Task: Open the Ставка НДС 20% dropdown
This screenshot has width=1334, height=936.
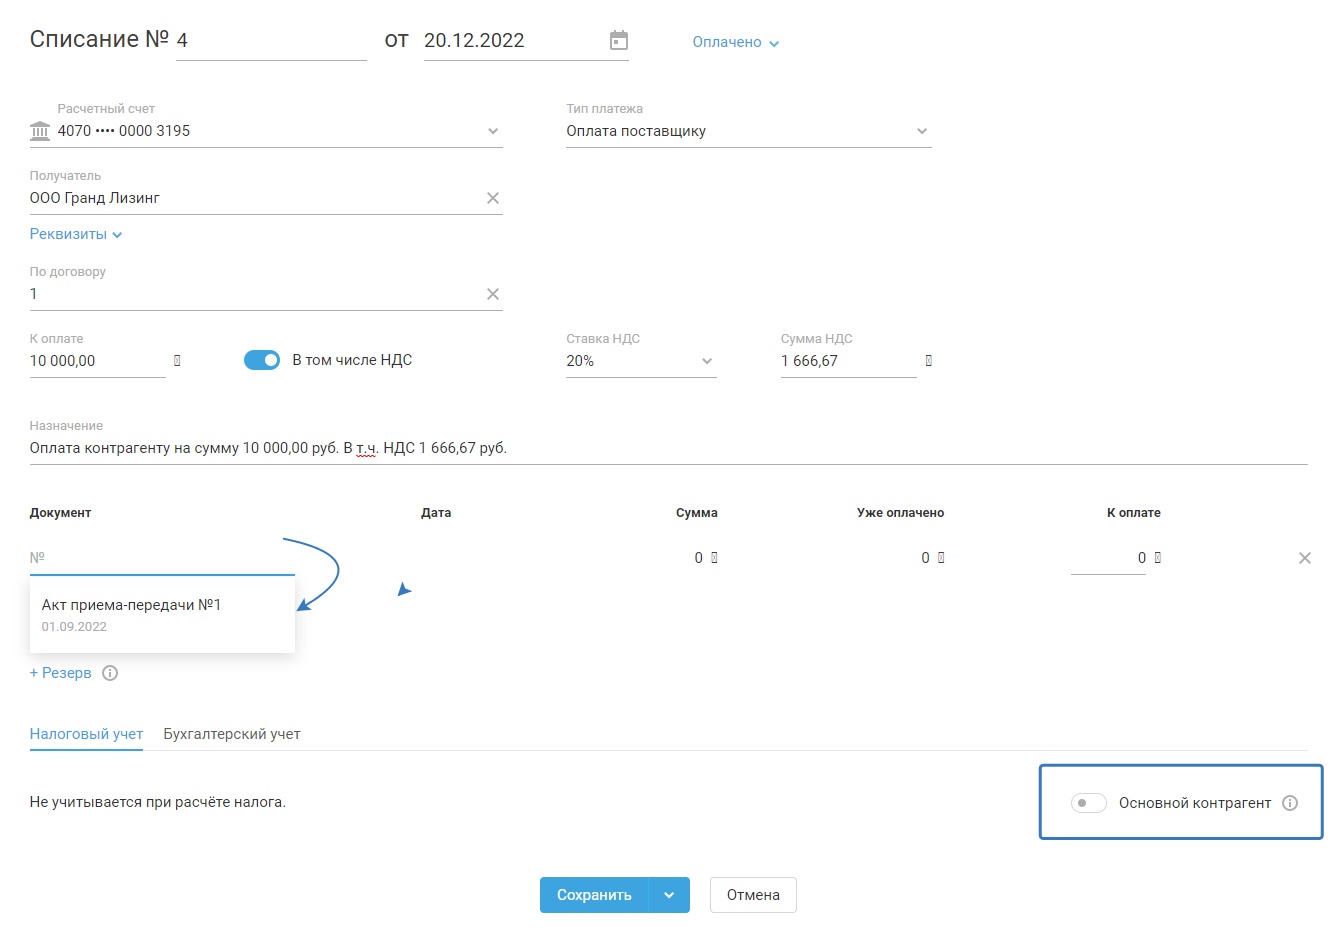Action: (x=707, y=361)
